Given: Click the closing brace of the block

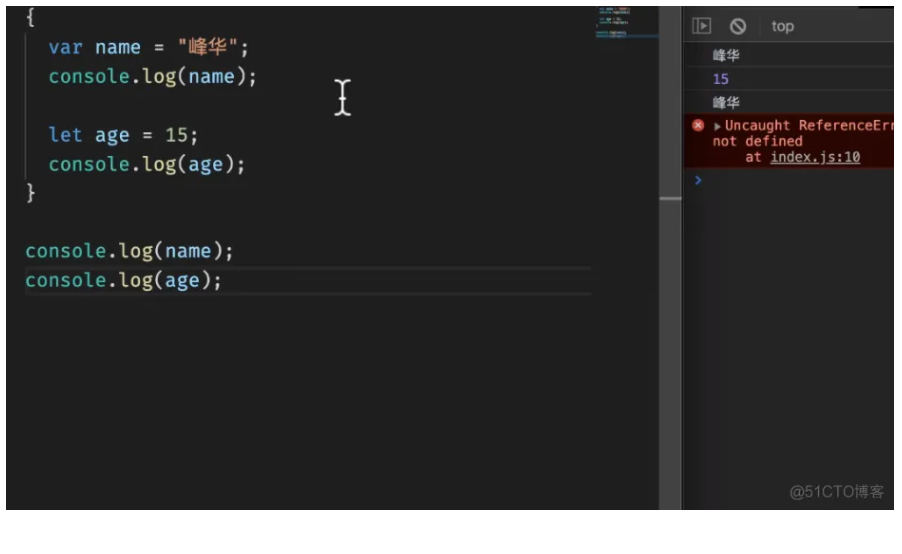Looking at the screenshot, I should tap(30, 193).
